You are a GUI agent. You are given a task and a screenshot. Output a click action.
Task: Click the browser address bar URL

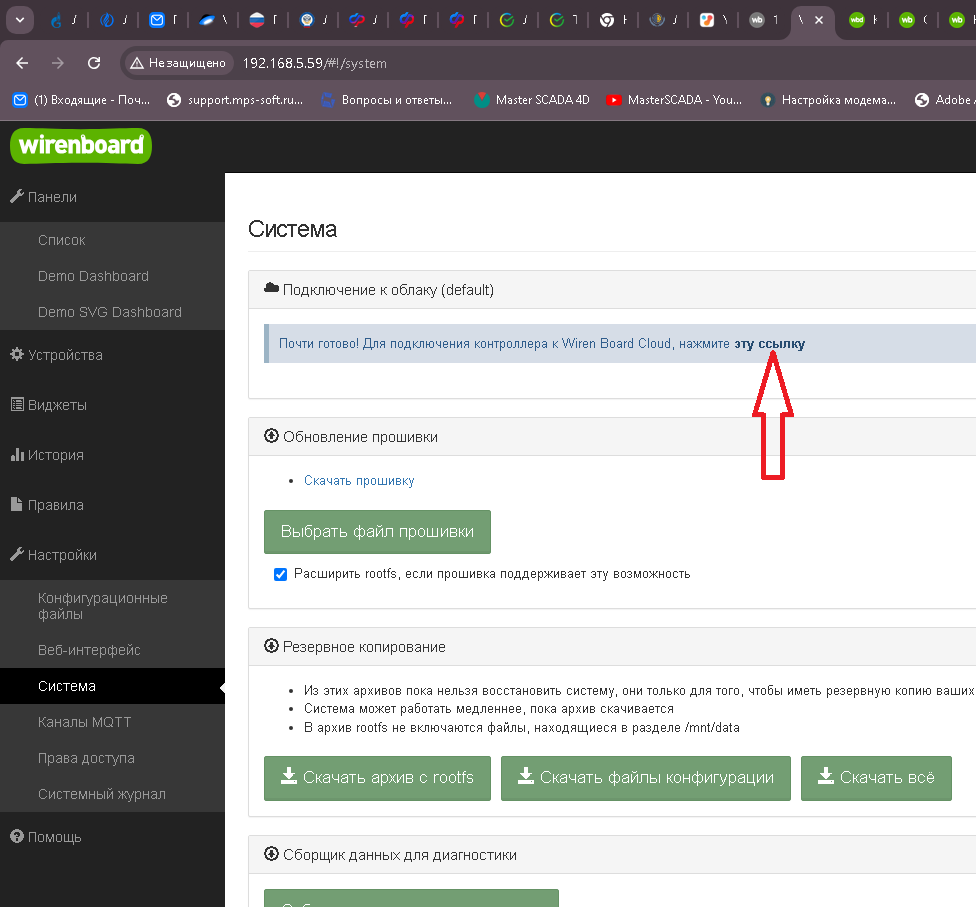click(x=314, y=63)
